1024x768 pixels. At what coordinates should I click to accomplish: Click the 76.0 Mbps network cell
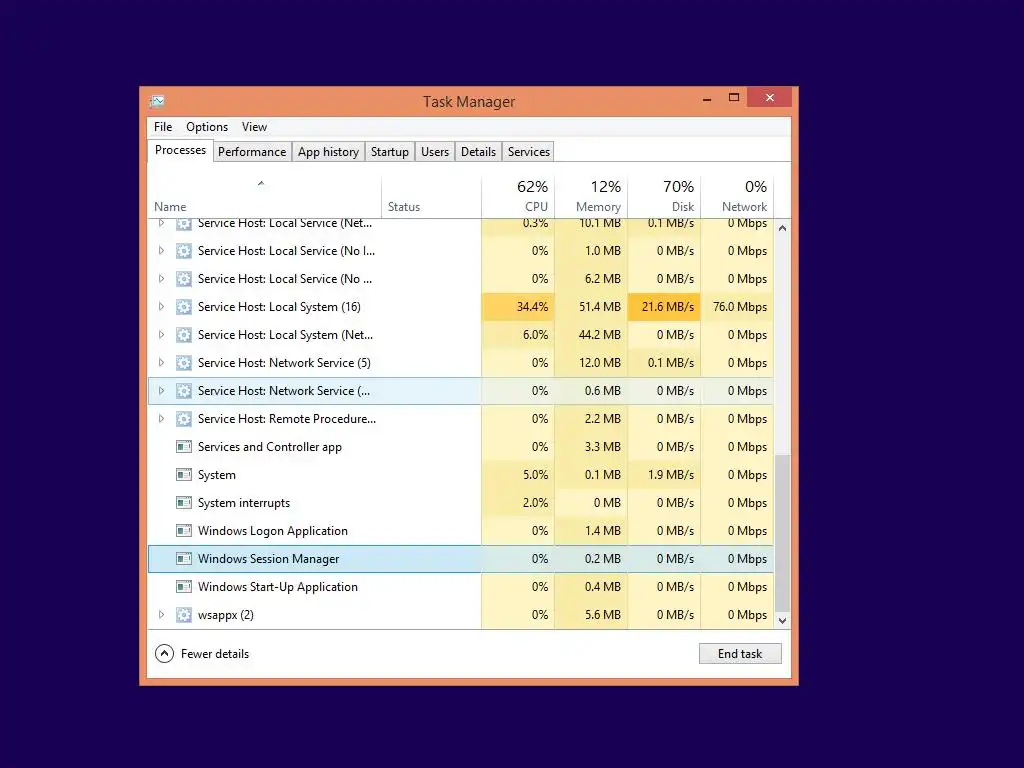[x=737, y=307]
